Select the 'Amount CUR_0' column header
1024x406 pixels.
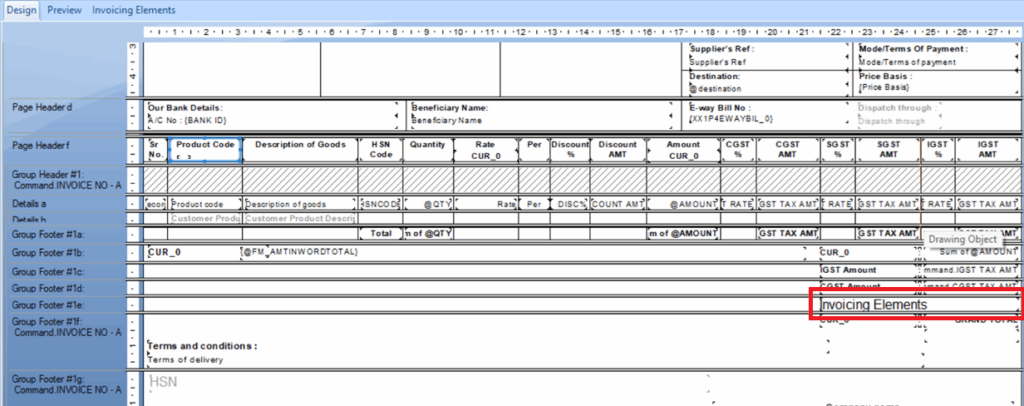(x=684, y=149)
